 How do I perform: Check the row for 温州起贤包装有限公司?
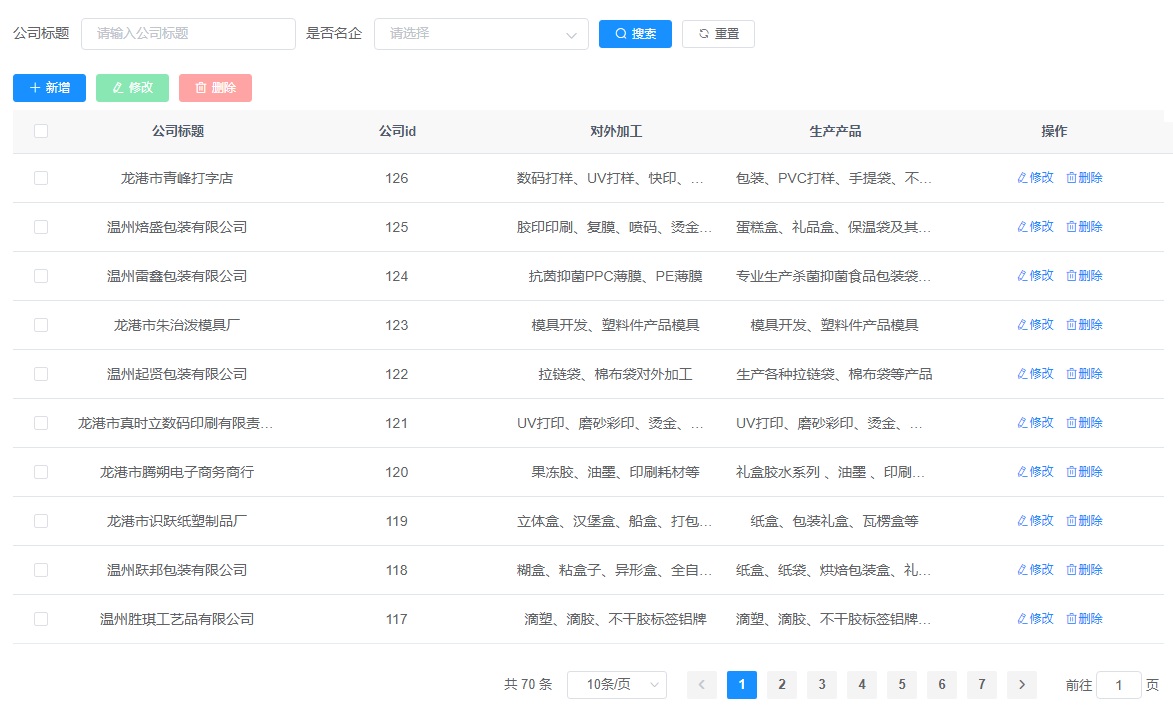(41, 374)
